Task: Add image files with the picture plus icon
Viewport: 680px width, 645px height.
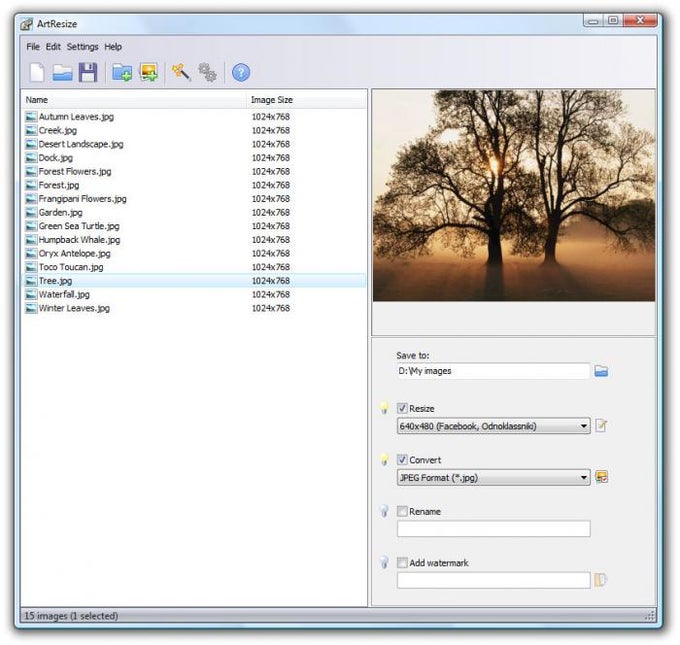Action: 149,72
